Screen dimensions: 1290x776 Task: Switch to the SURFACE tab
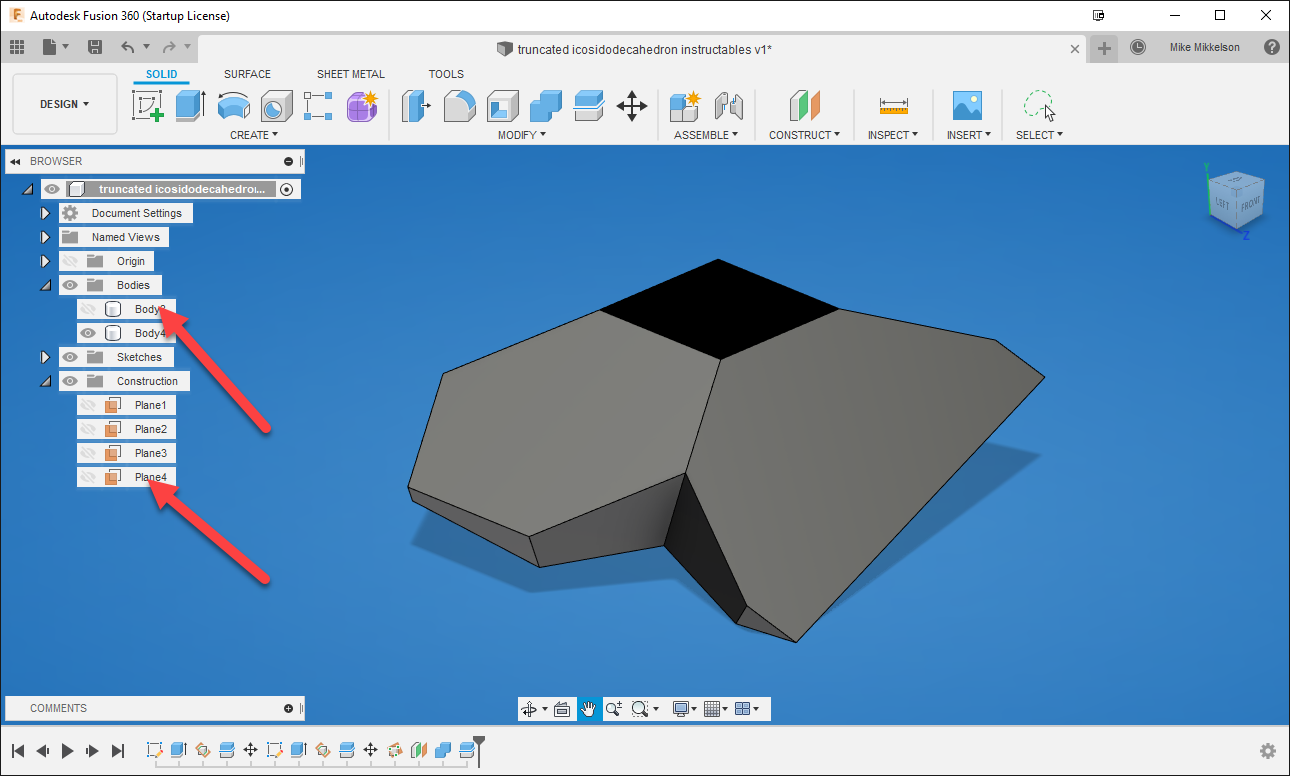(x=247, y=73)
